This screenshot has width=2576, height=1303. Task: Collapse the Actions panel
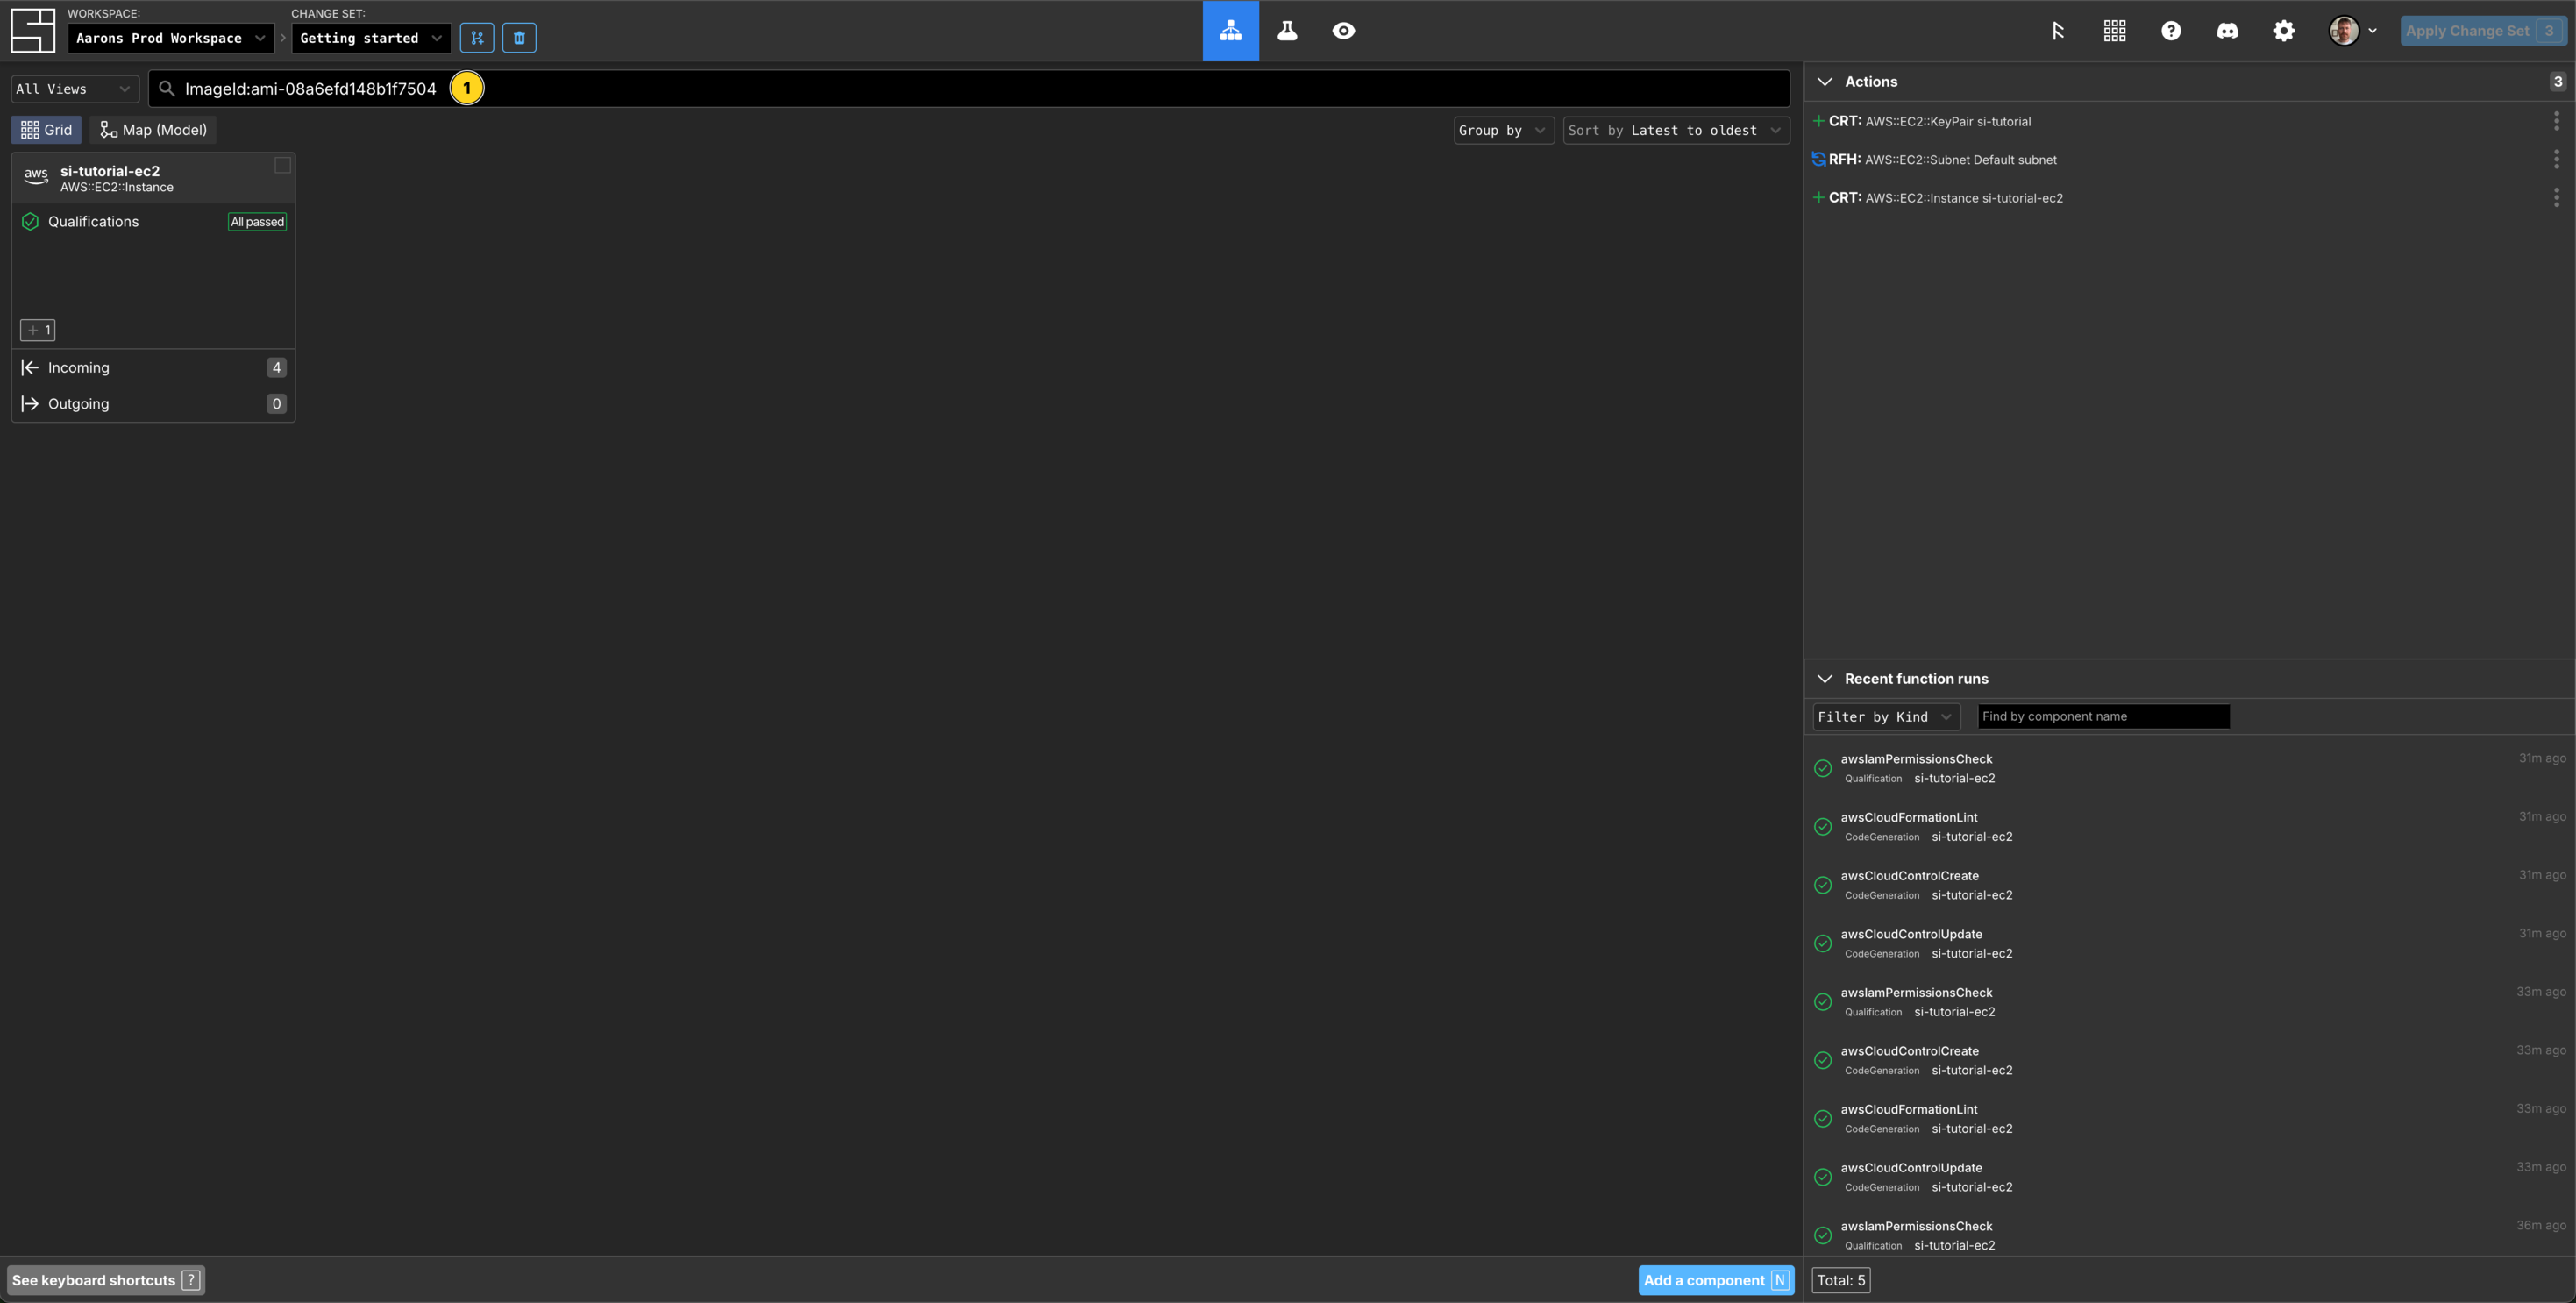1825,82
